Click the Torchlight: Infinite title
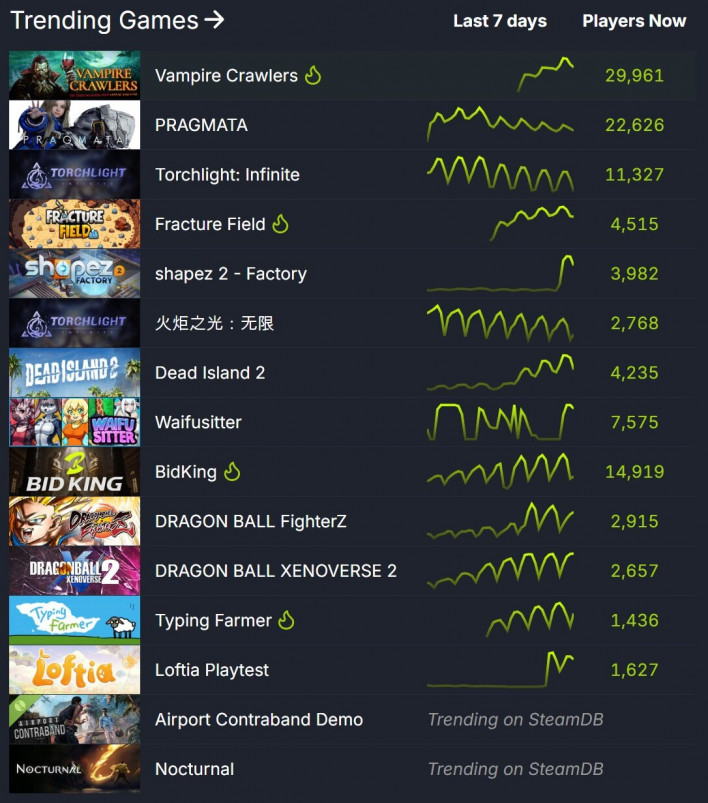 coord(227,175)
